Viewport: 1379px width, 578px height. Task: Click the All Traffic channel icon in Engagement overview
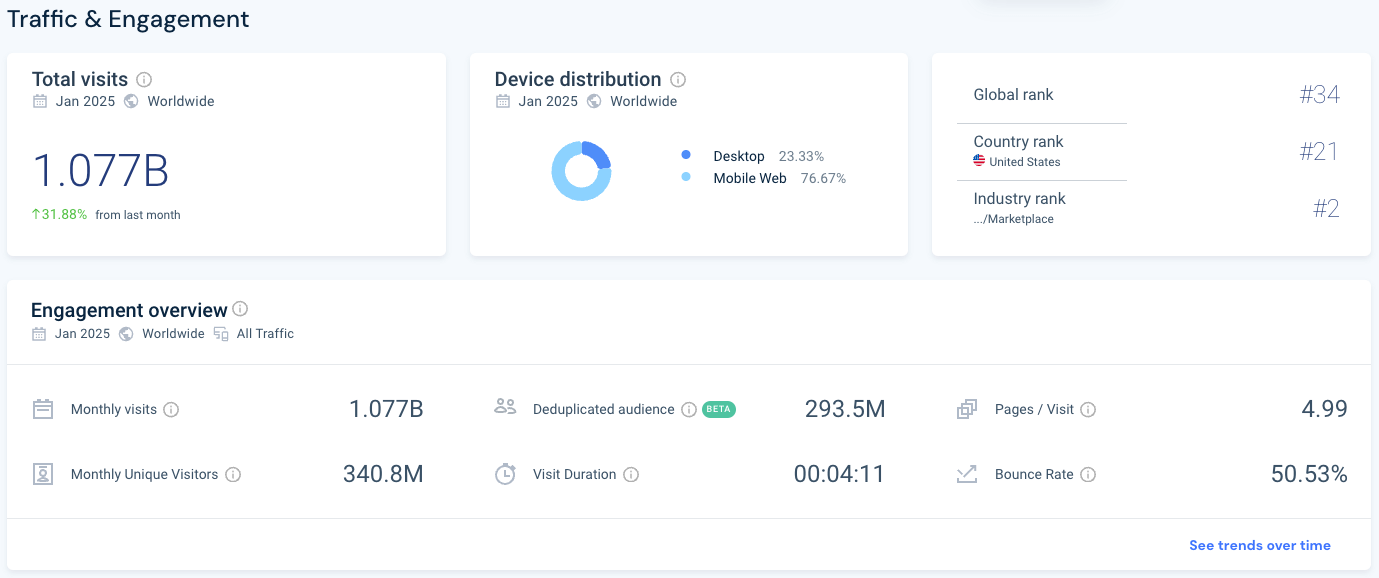pos(220,333)
